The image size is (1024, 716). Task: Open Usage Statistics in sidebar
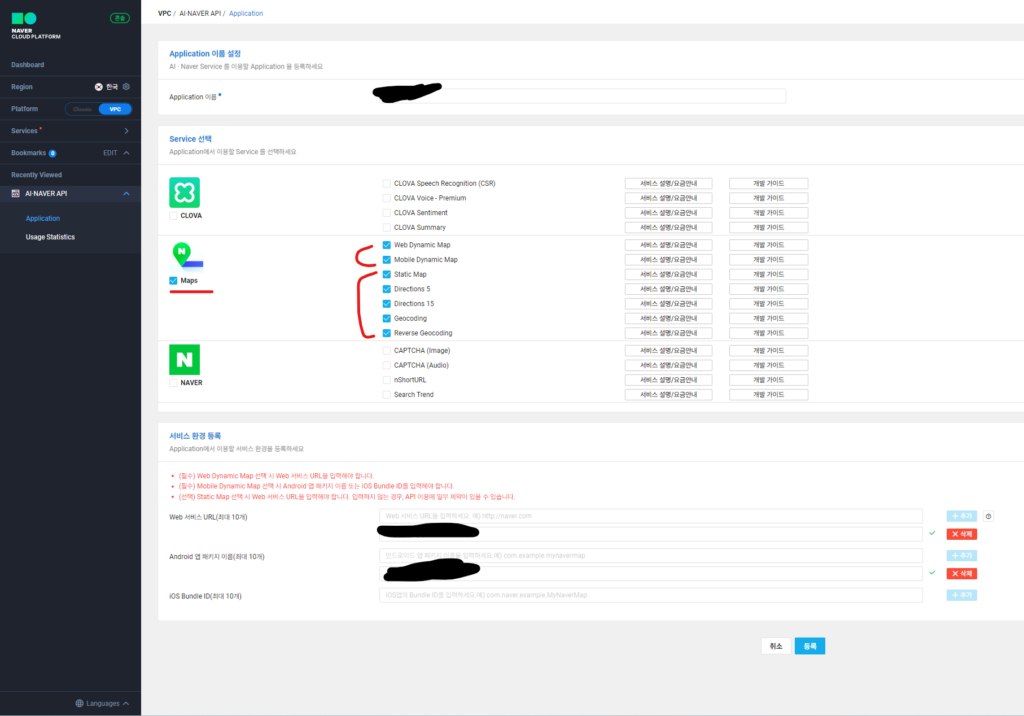click(x=50, y=237)
